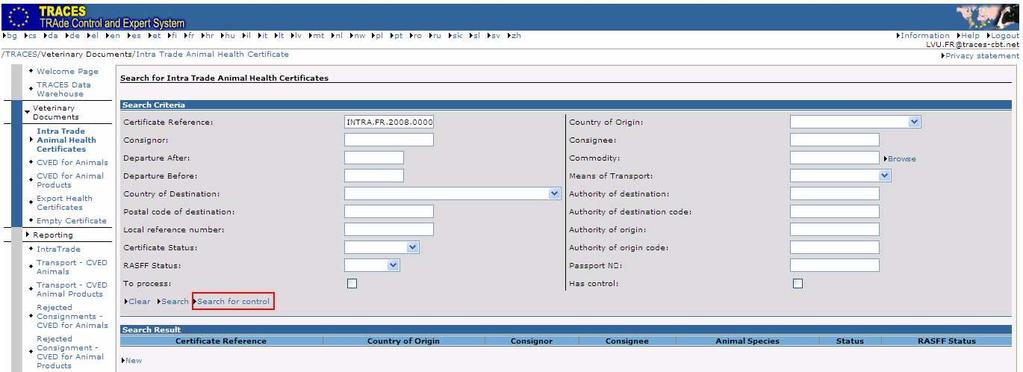1023x372 pixels.
Task: Create New certificate
Action: coord(132,360)
